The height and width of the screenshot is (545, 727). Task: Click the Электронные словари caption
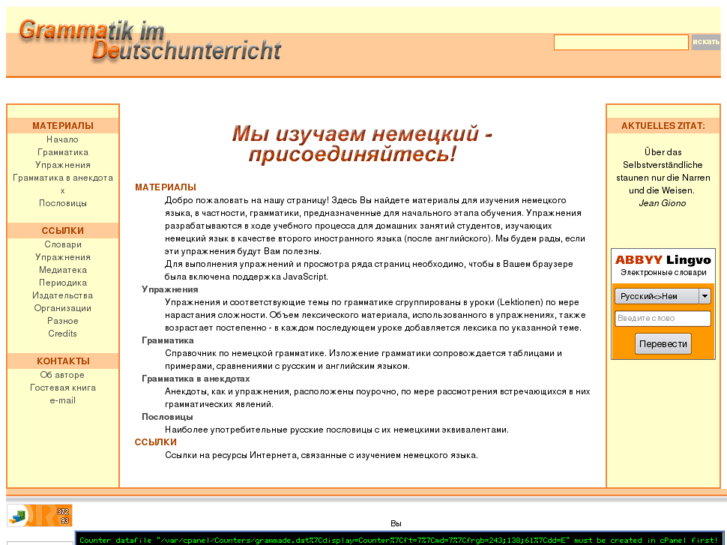[663, 273]
